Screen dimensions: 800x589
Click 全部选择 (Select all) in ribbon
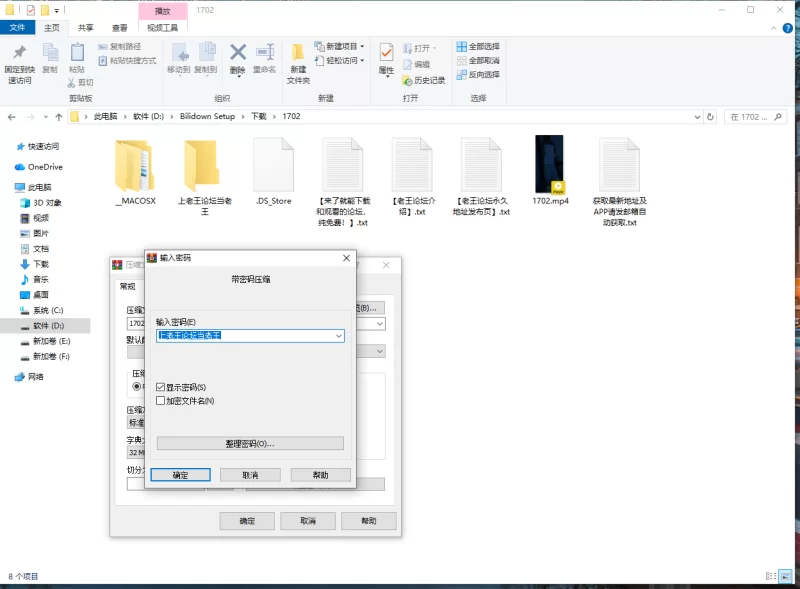click(477, 47)
